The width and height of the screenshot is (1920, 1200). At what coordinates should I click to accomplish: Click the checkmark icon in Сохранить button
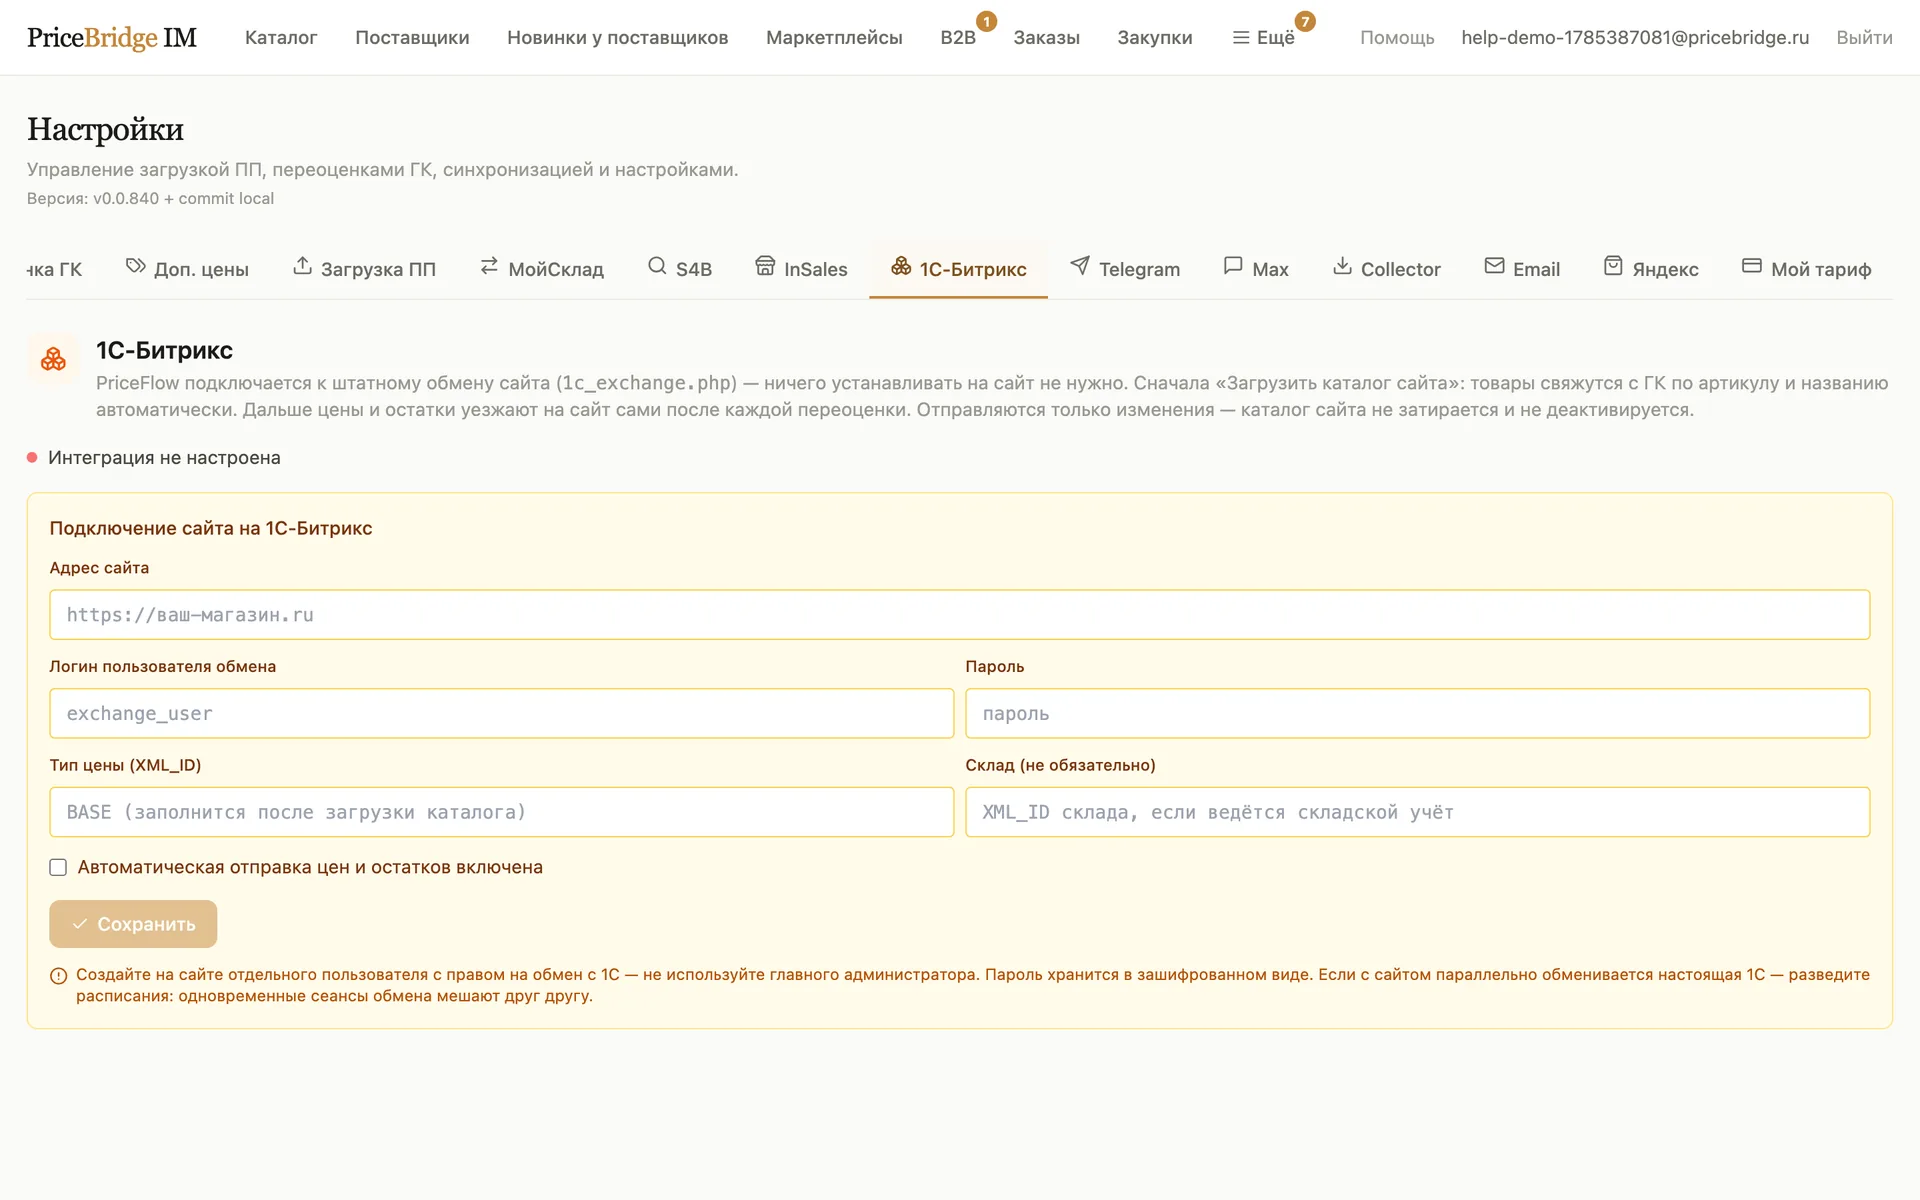pyautogui.click(x=80, y=924)
